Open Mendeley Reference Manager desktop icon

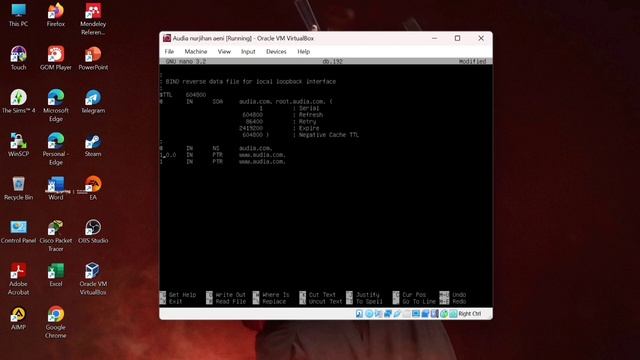coord(93,19)
